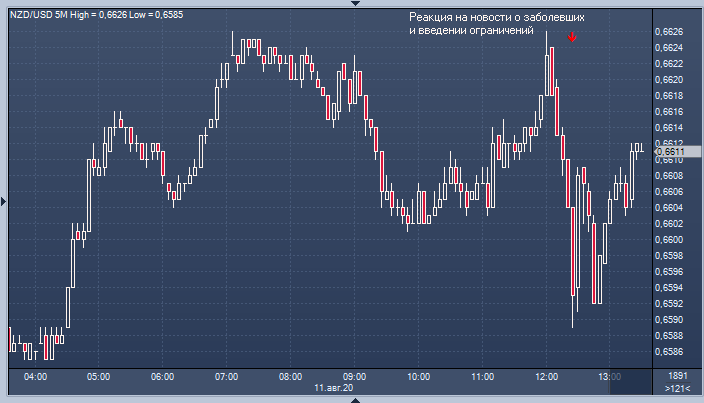Click the left side panel arrow
This screenshot has height=403, width=704.
[4, 202]
